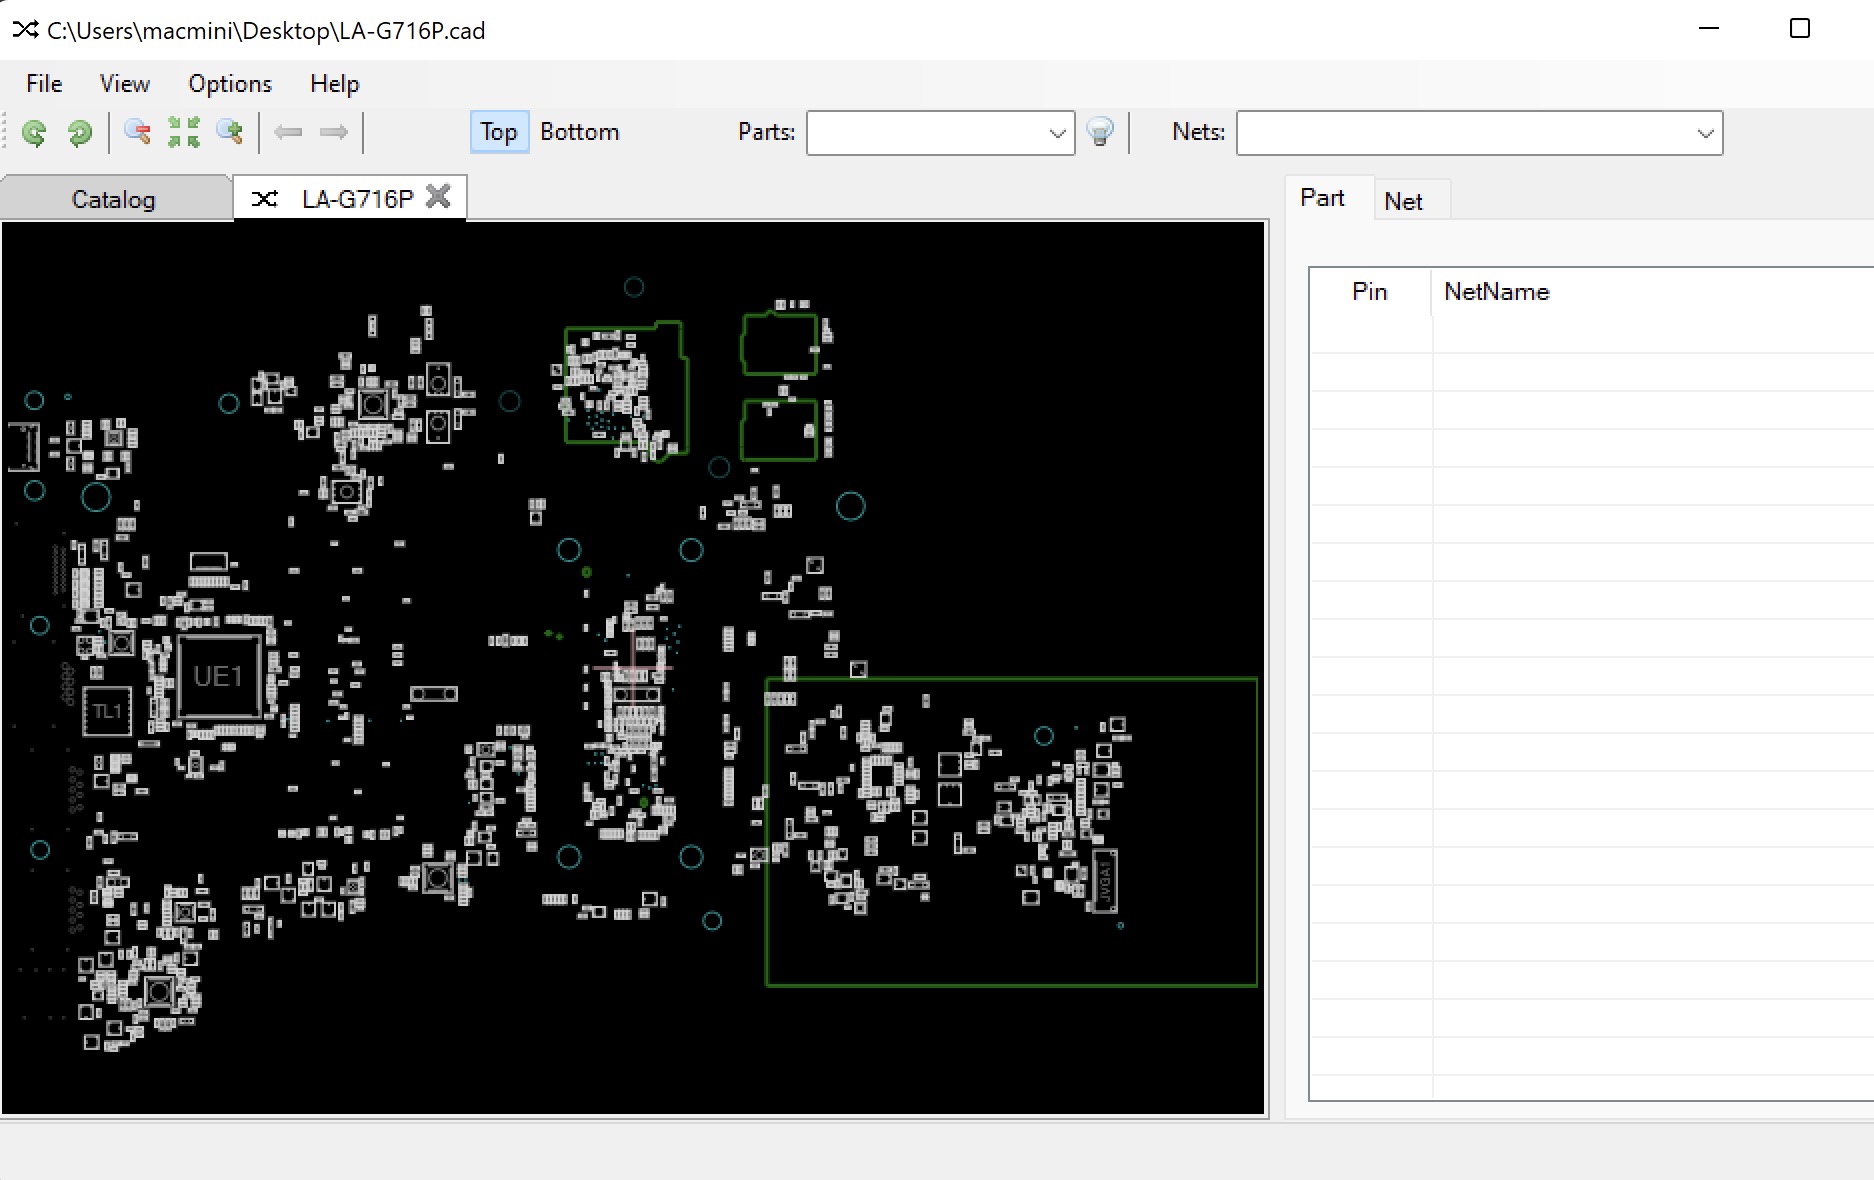Click the light bulb highlight icon

pyautogui.click(x=1100, y=132)
